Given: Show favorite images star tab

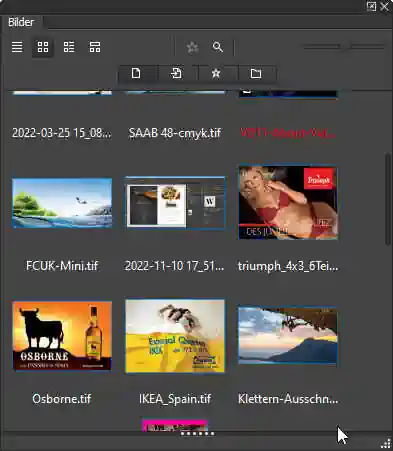Looking at the screenshot, I should (216, 73).
